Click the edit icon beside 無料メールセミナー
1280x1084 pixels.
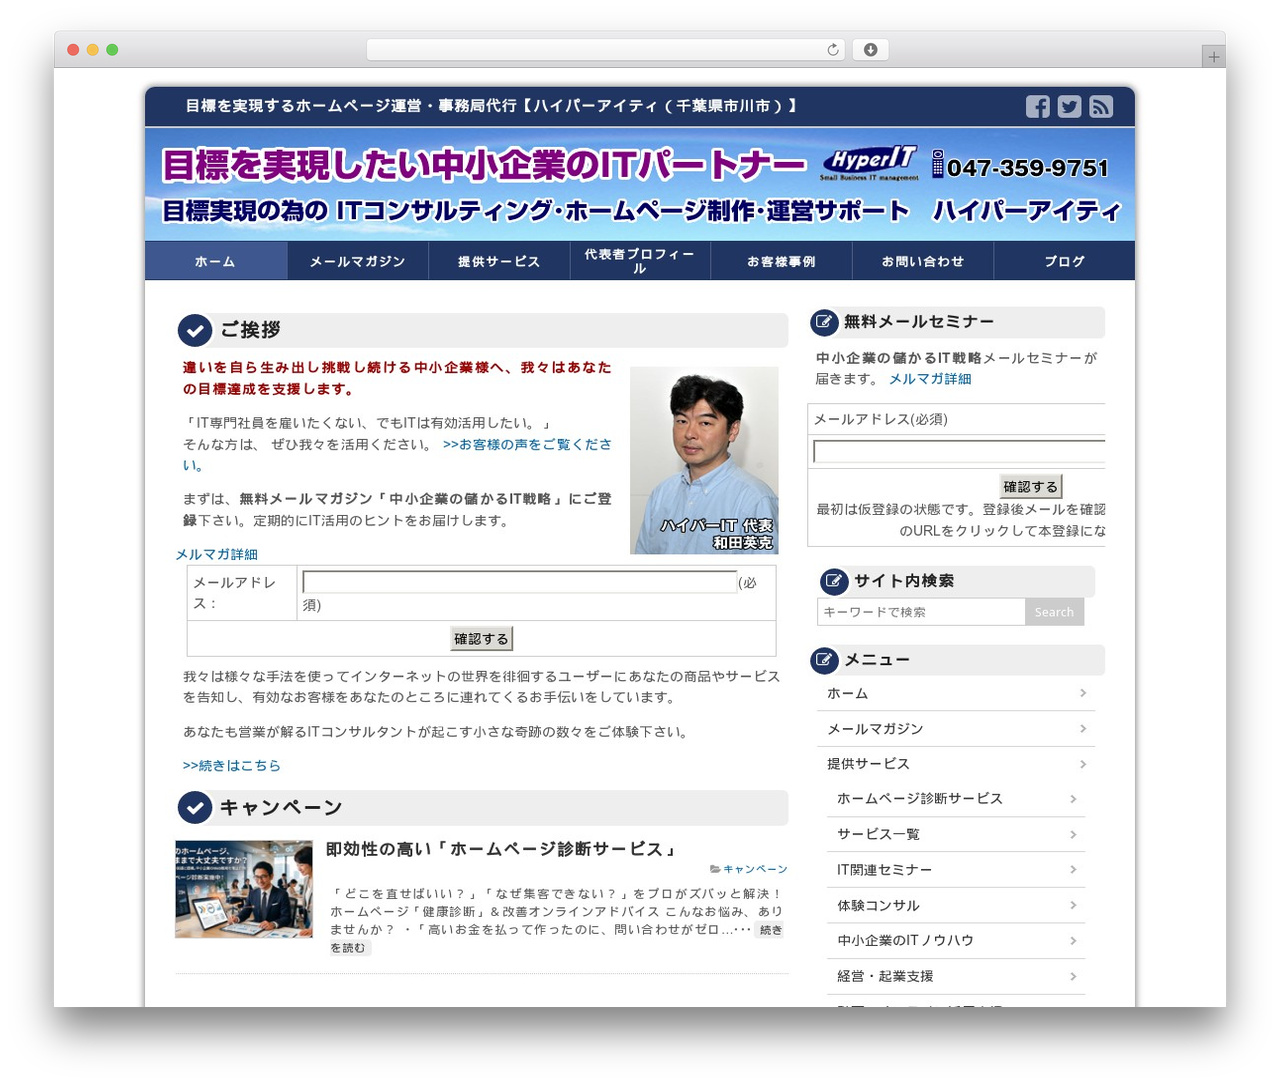pos(824,322)
